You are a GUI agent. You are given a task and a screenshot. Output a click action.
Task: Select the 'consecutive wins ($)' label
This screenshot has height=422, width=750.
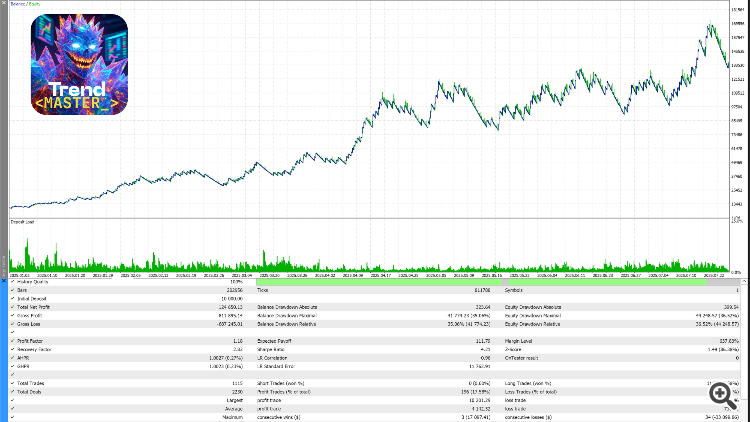(x=279, y=417)
